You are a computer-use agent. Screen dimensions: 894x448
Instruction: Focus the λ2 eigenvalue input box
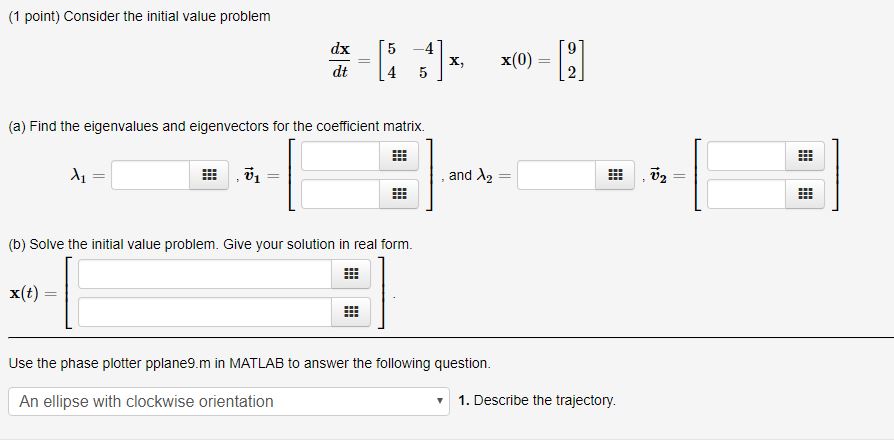pos(556,175)
